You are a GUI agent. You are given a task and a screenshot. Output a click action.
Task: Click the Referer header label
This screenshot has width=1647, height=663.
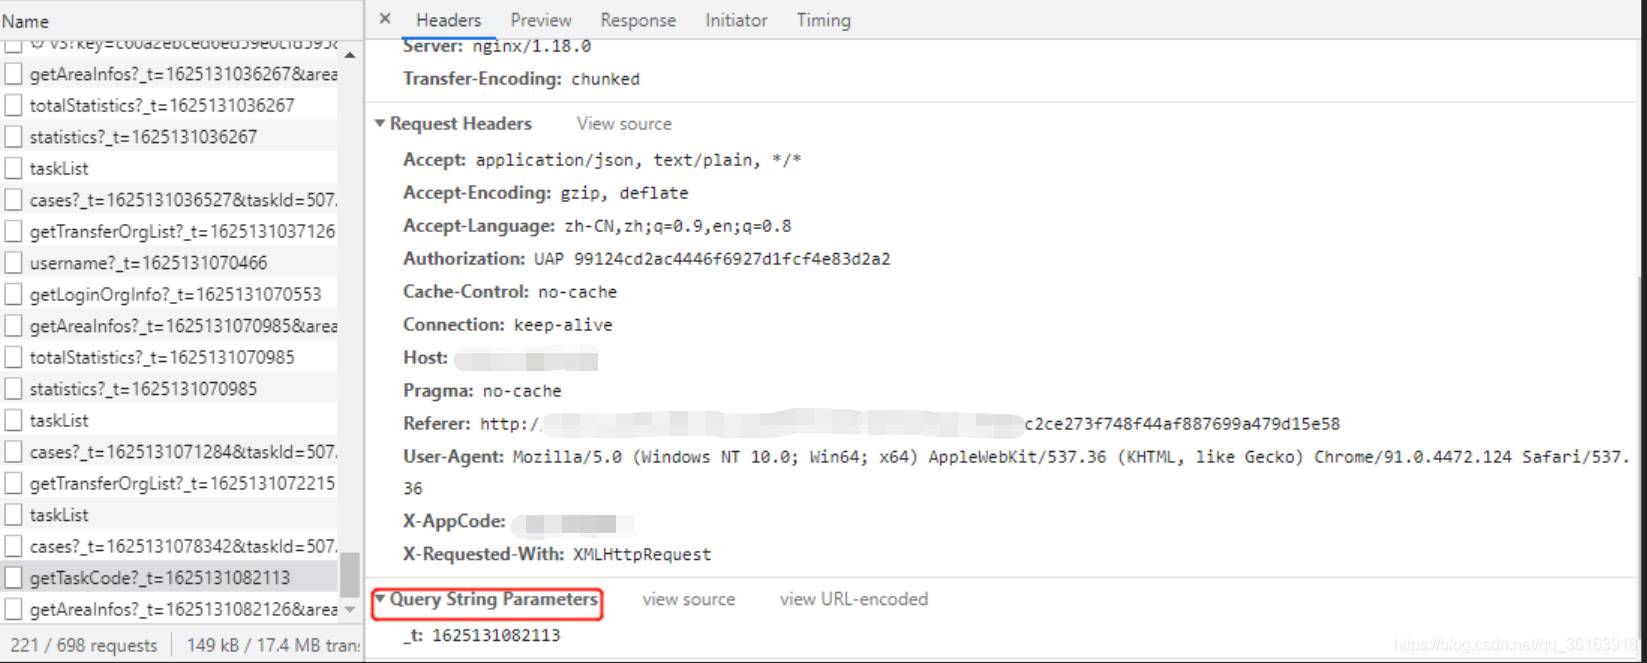pyautogui.click(x=436, y=424)
